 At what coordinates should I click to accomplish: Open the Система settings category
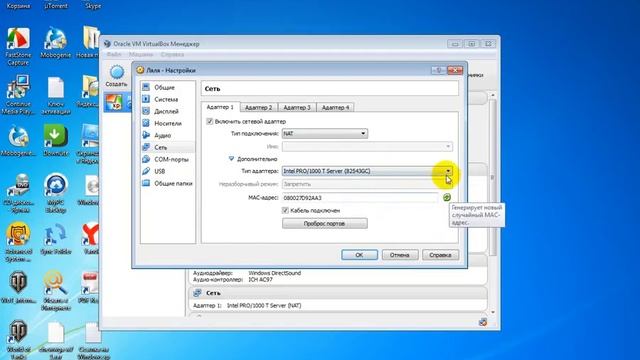(x=167, y=99)
